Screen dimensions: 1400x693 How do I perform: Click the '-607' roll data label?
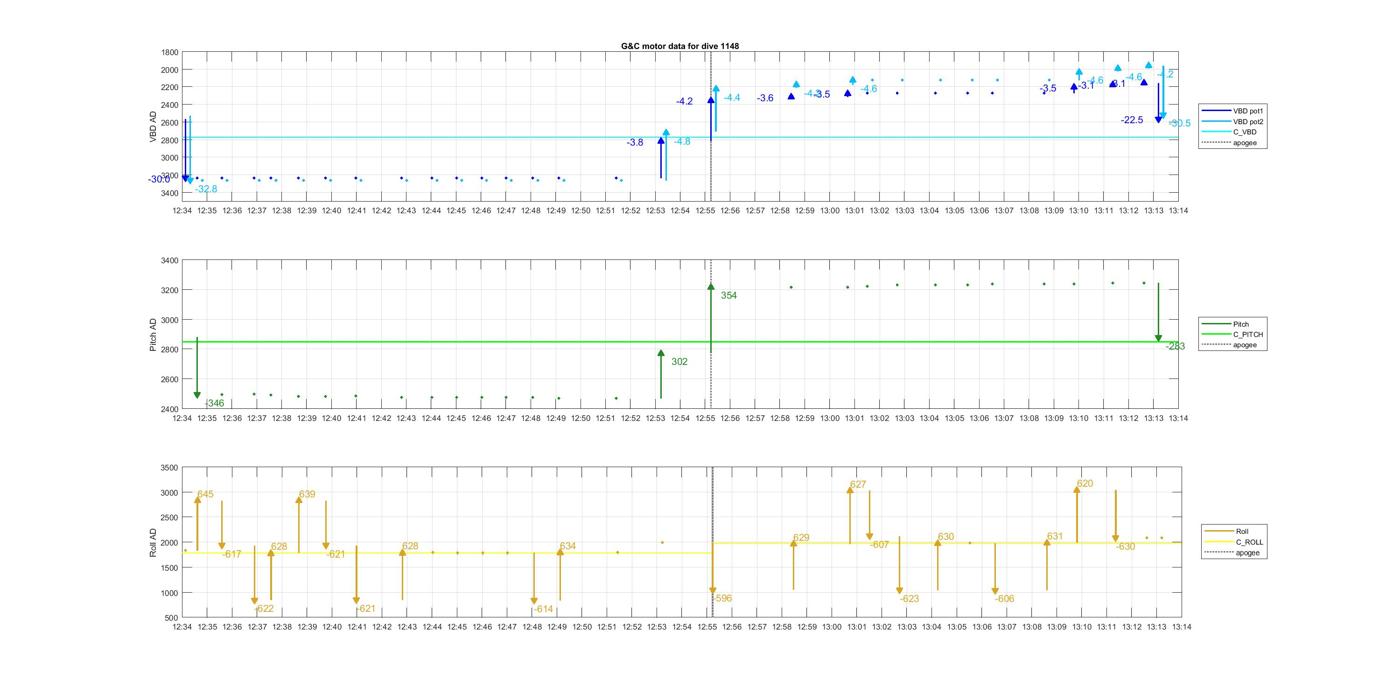(879, 545)
